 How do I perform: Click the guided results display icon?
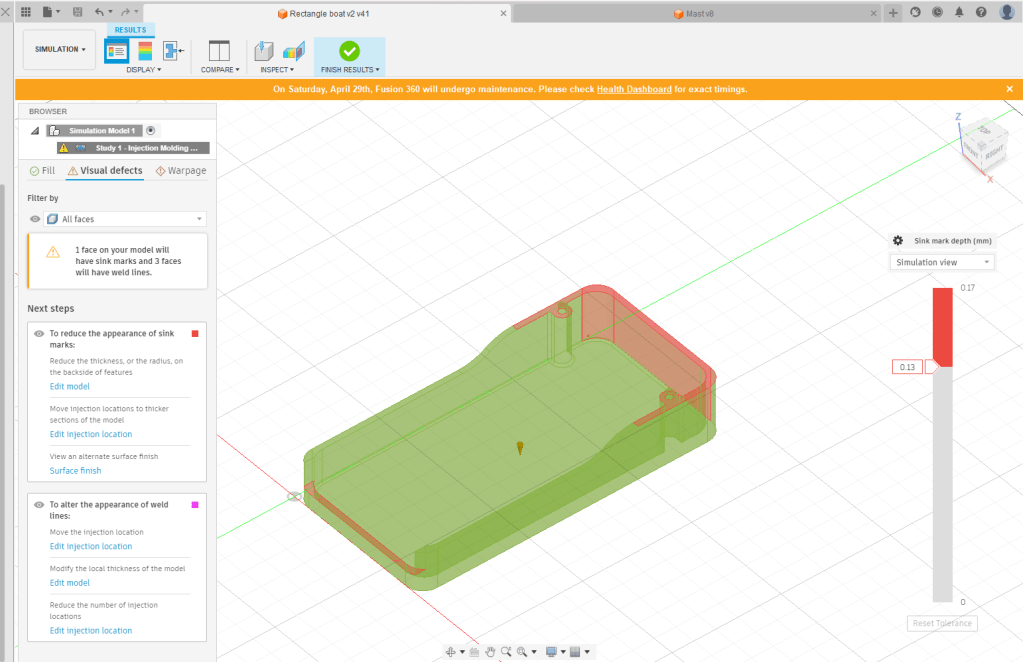[116, 50]
